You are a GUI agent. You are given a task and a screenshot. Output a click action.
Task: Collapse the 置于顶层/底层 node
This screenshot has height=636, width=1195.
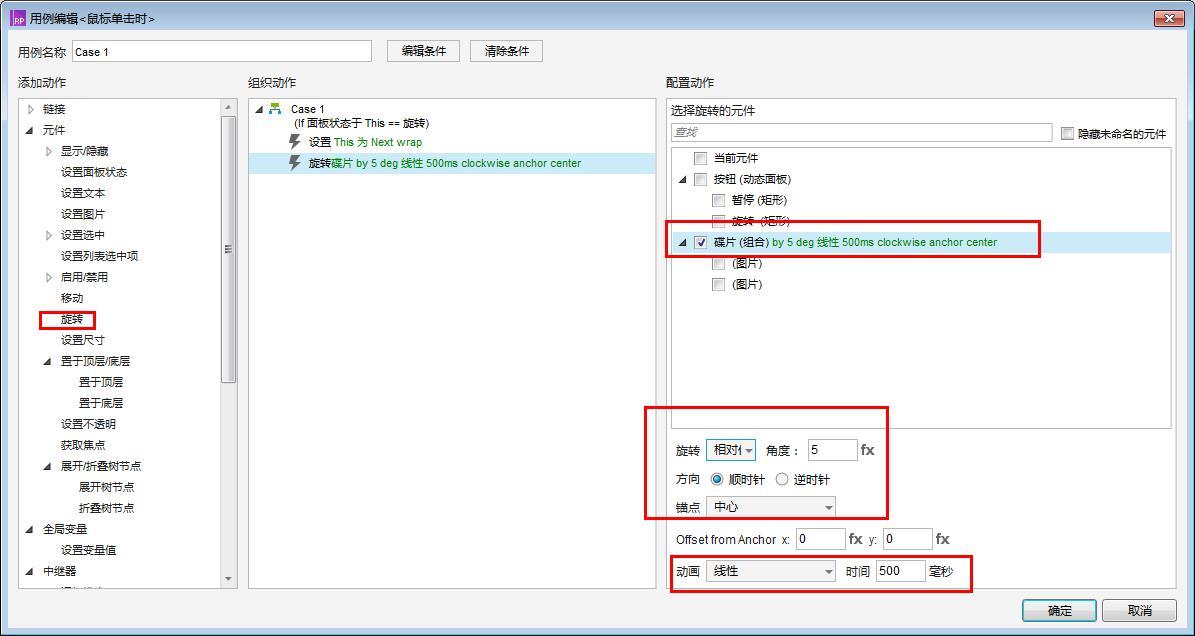pyautogui.click(x=49, y=361)
